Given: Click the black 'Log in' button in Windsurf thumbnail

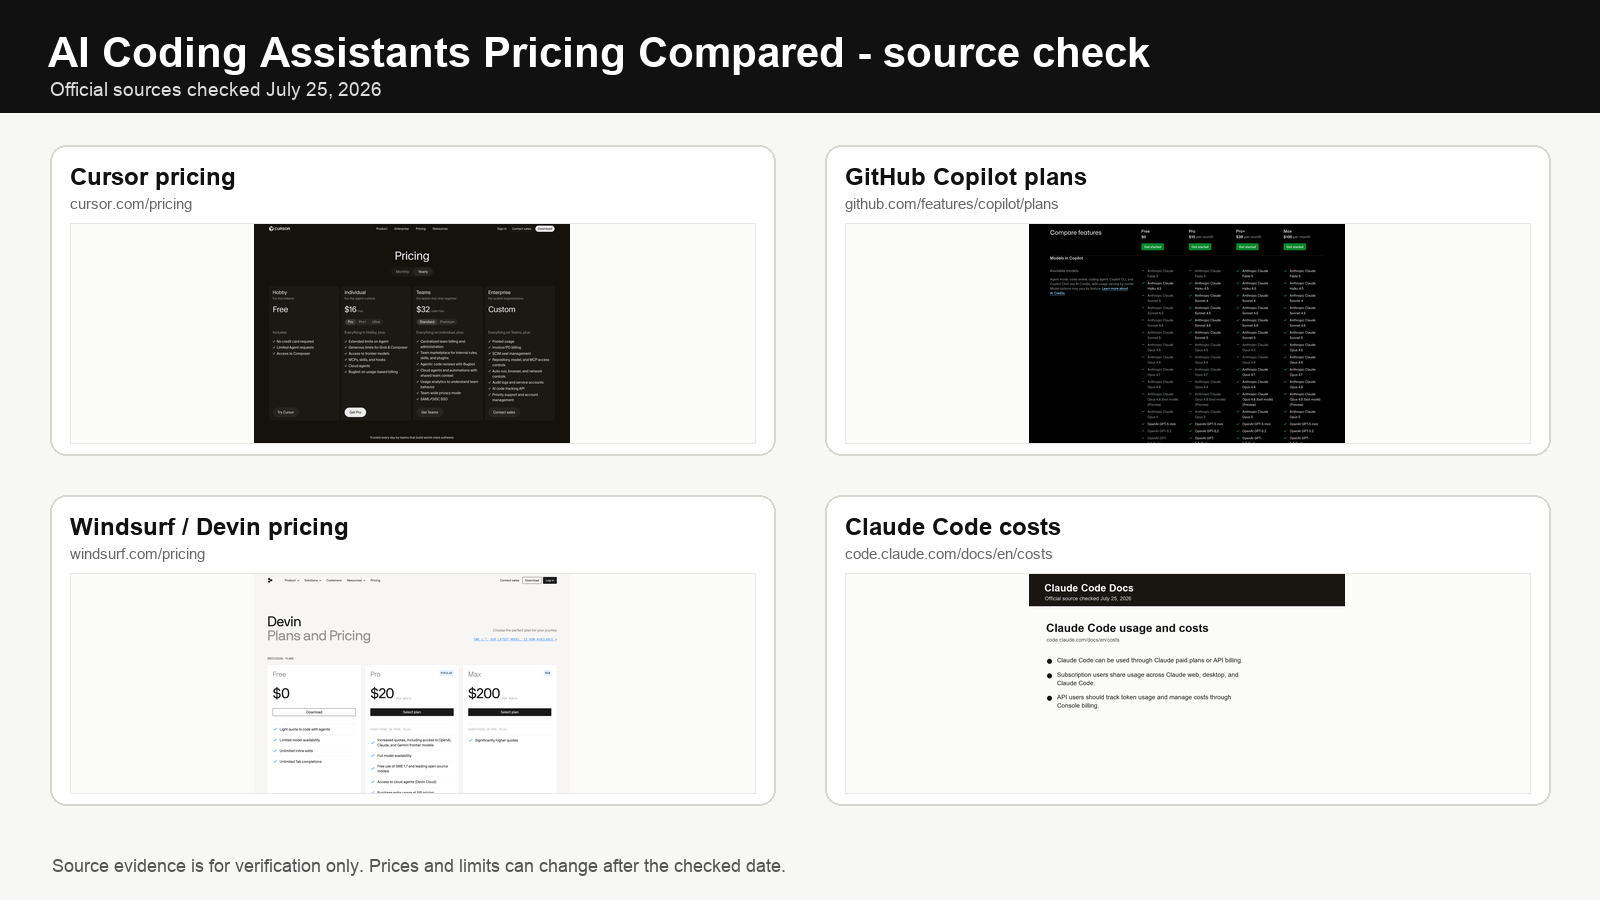Looking at the screenshot, I should (550, 580).
